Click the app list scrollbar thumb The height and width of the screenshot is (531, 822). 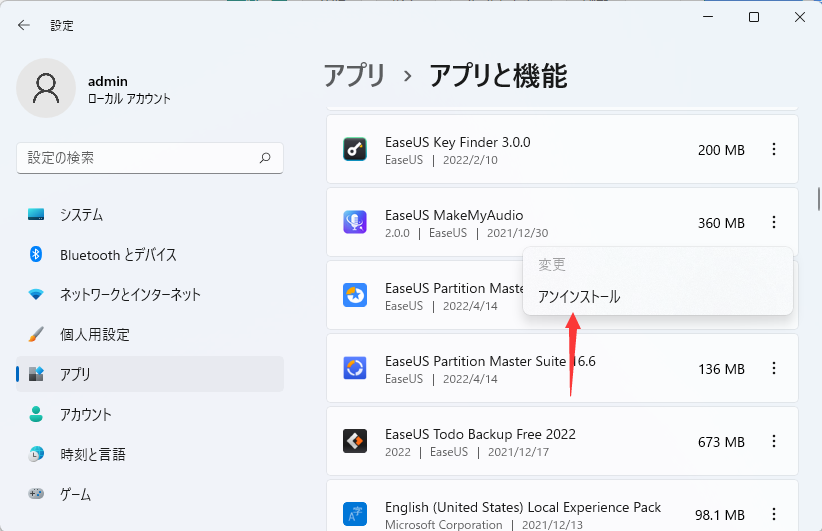click(x=818, y=199)
